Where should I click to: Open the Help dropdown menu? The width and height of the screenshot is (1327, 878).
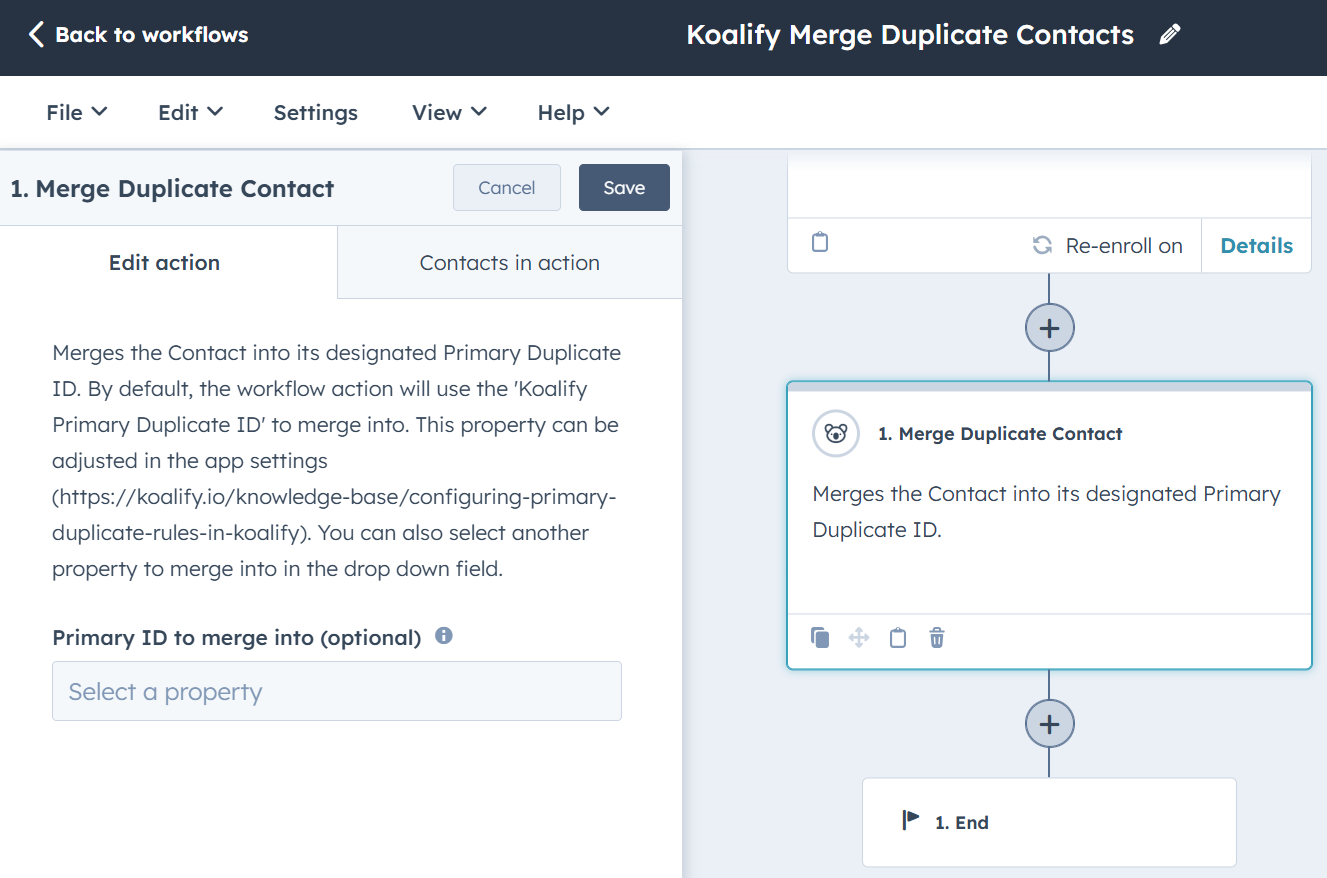[573, 113]
